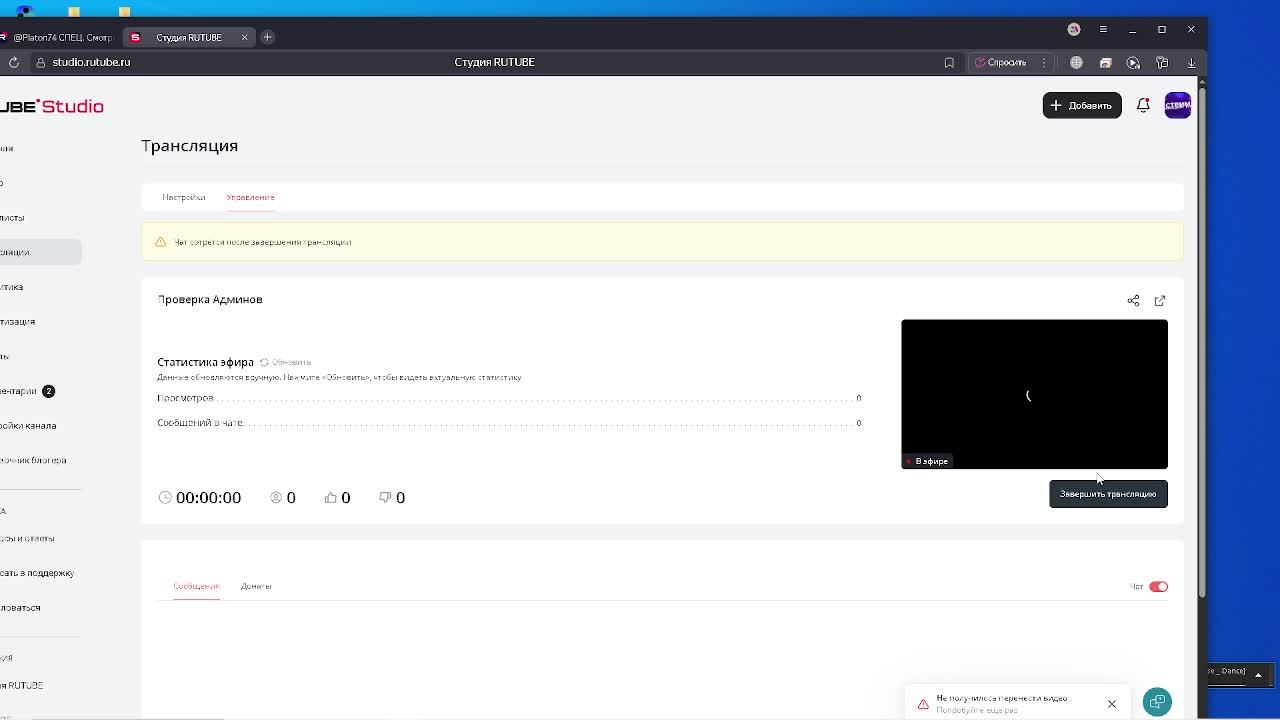The image size is (1280, 720).
Task: Open a new browser tab
Action: tap(267, 37)
